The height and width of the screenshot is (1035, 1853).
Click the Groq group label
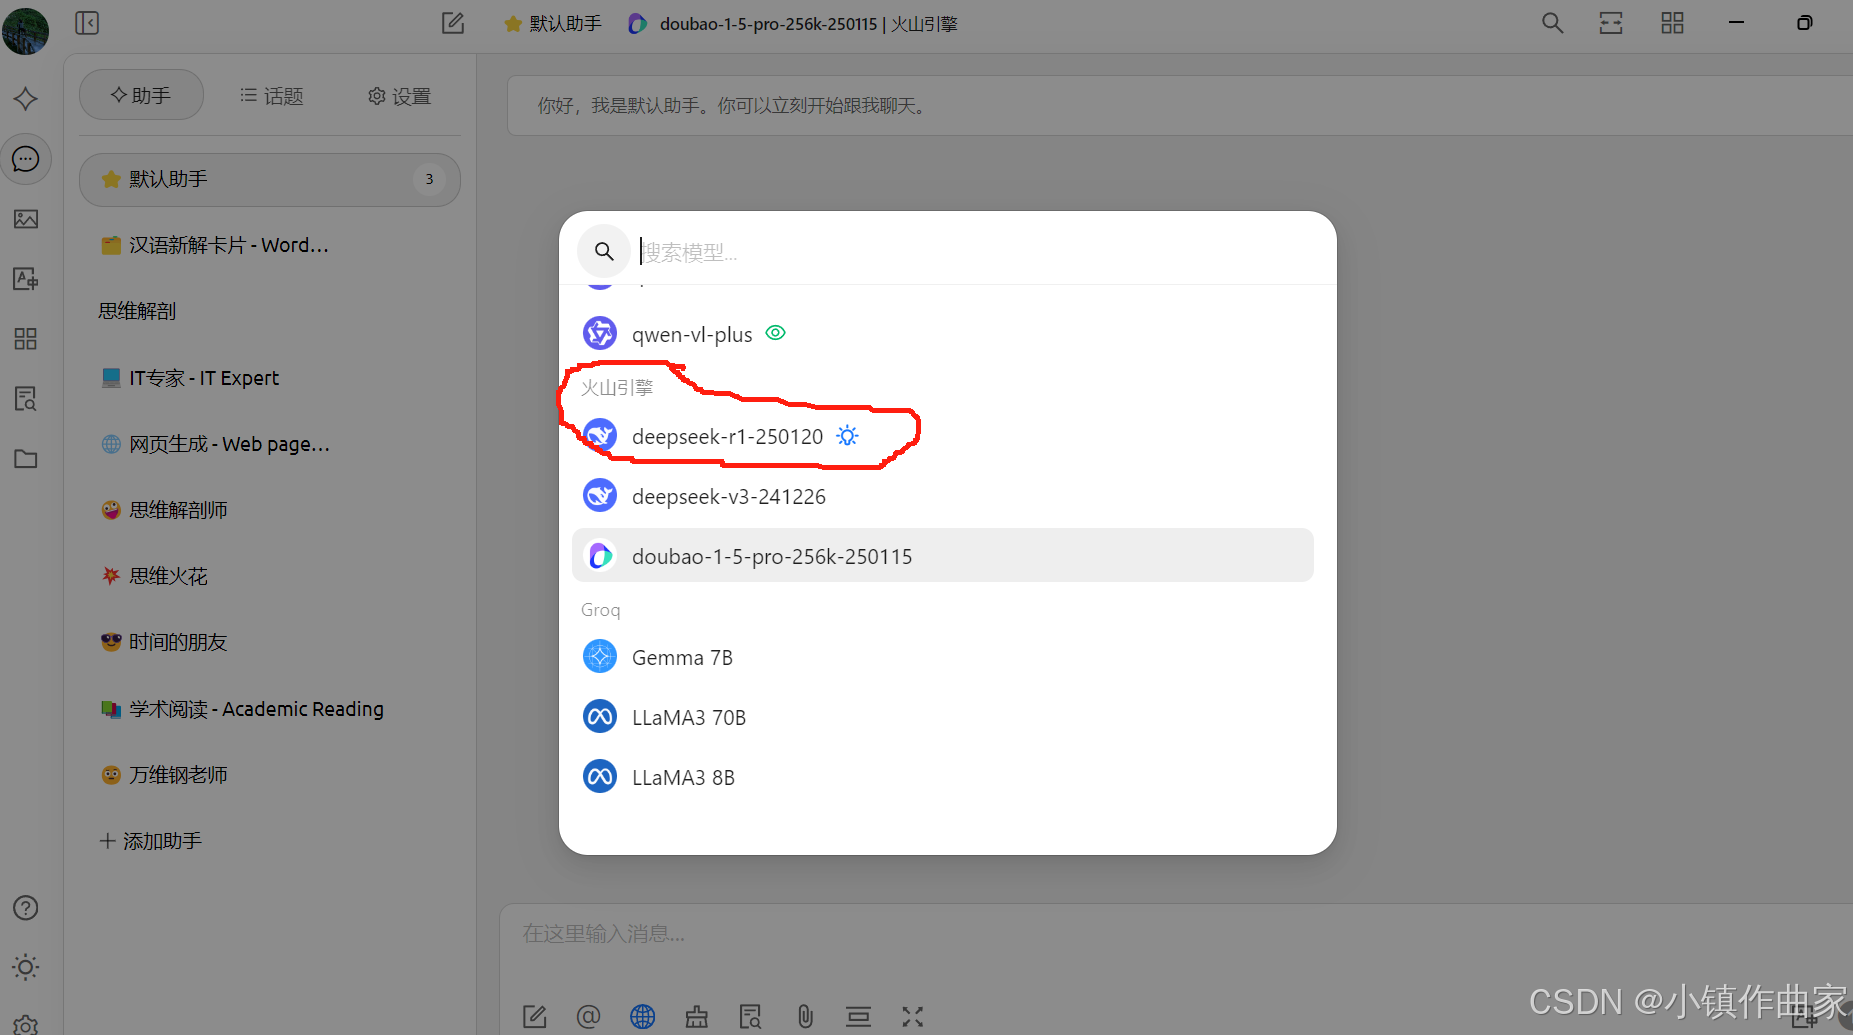(x=600, y=610)
